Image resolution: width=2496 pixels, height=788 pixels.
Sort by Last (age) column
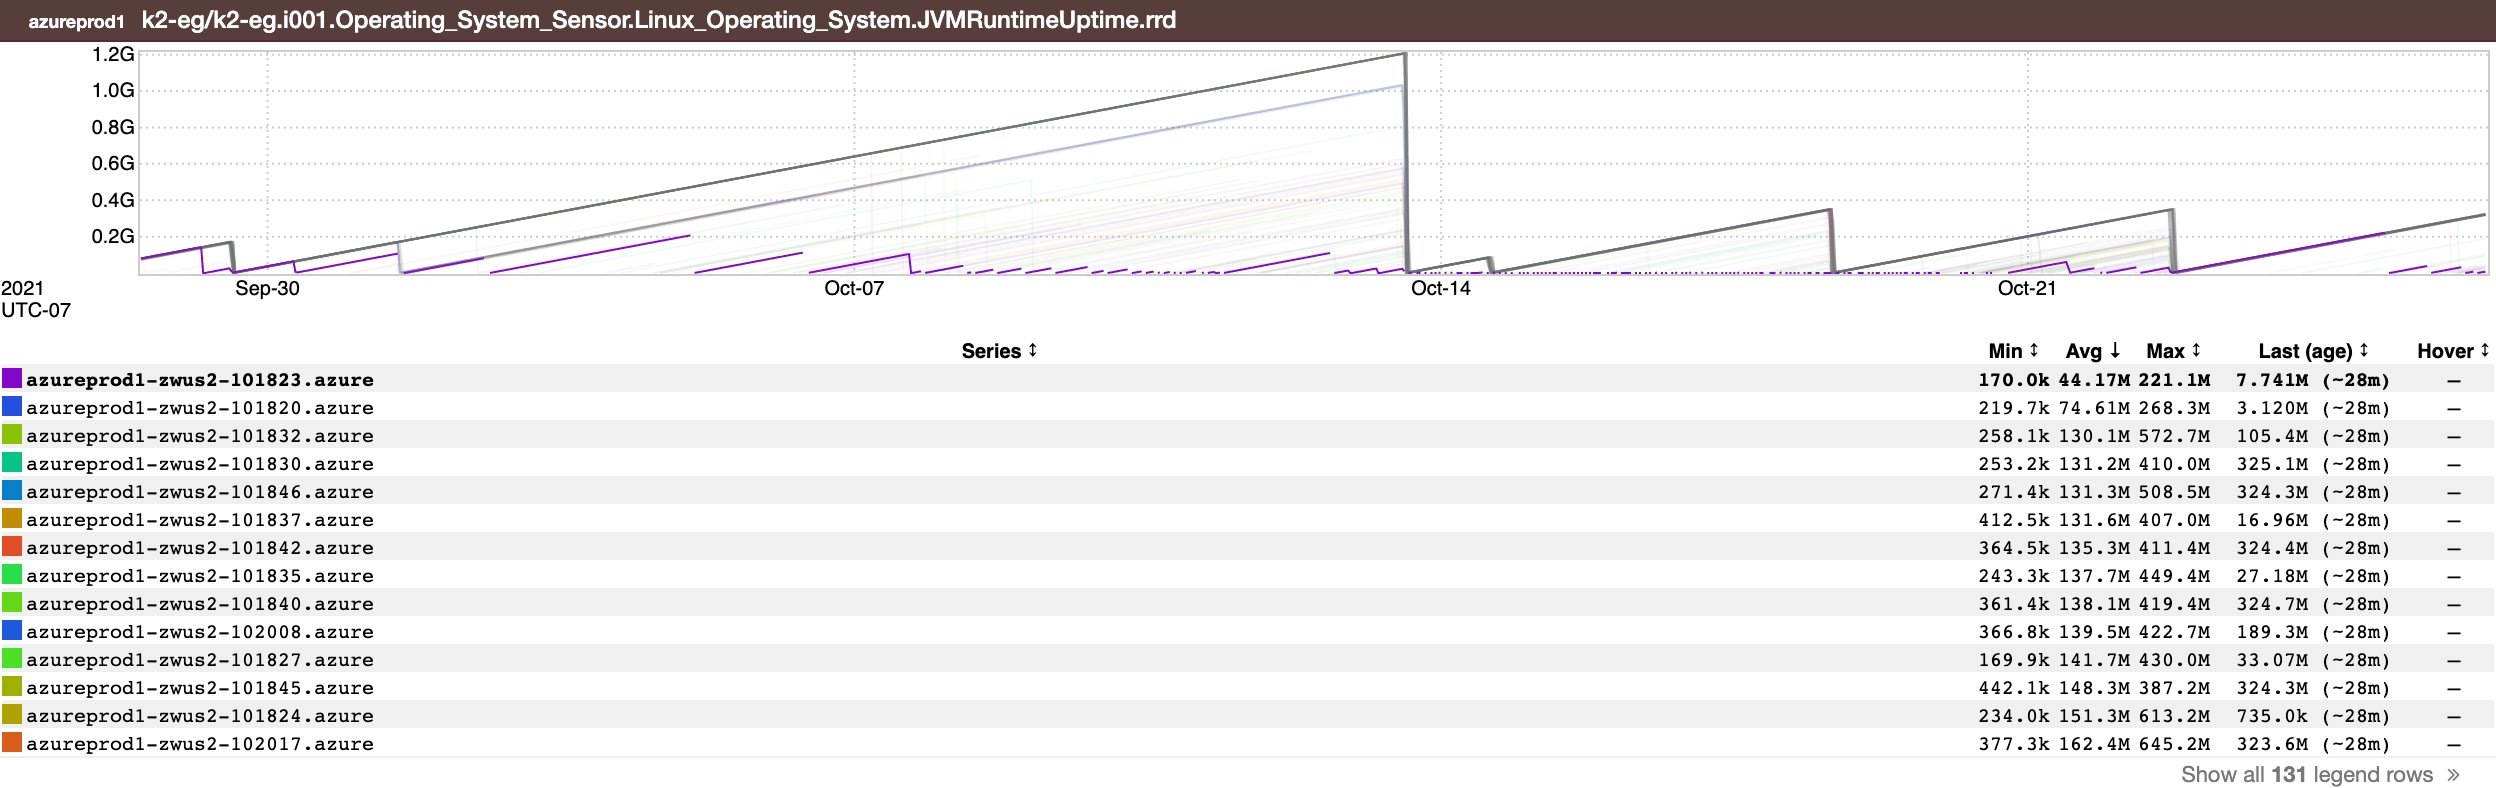click(x=2312, y=351)
